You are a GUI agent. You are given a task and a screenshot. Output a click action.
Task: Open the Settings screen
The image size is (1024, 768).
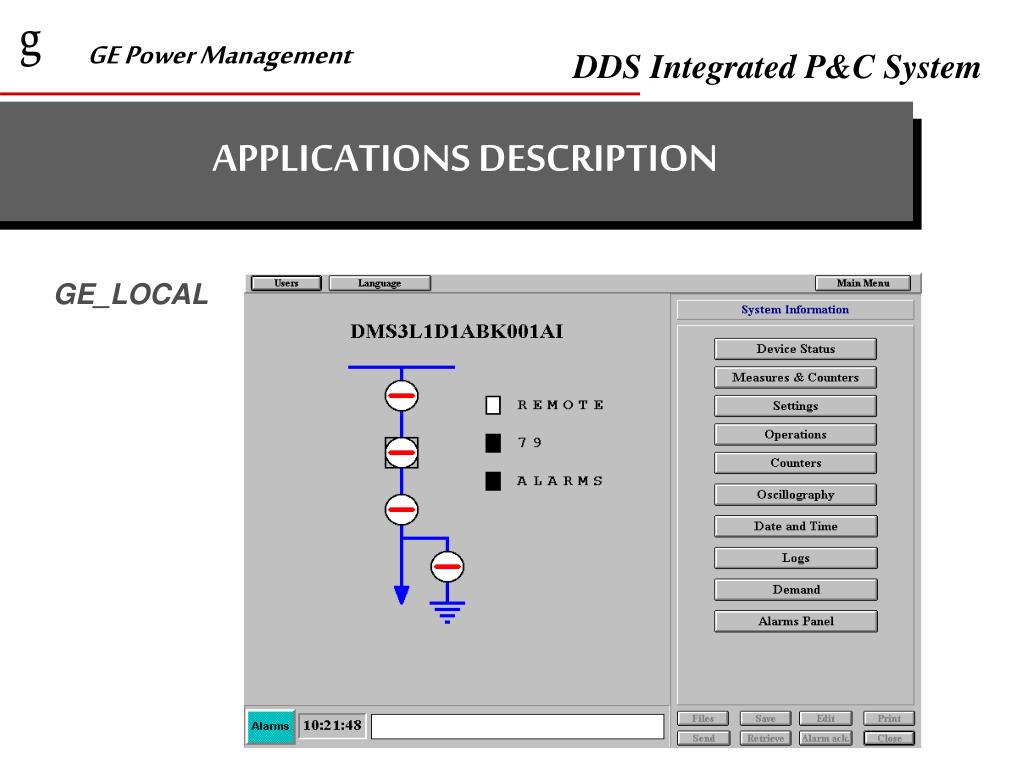[795, 406]
